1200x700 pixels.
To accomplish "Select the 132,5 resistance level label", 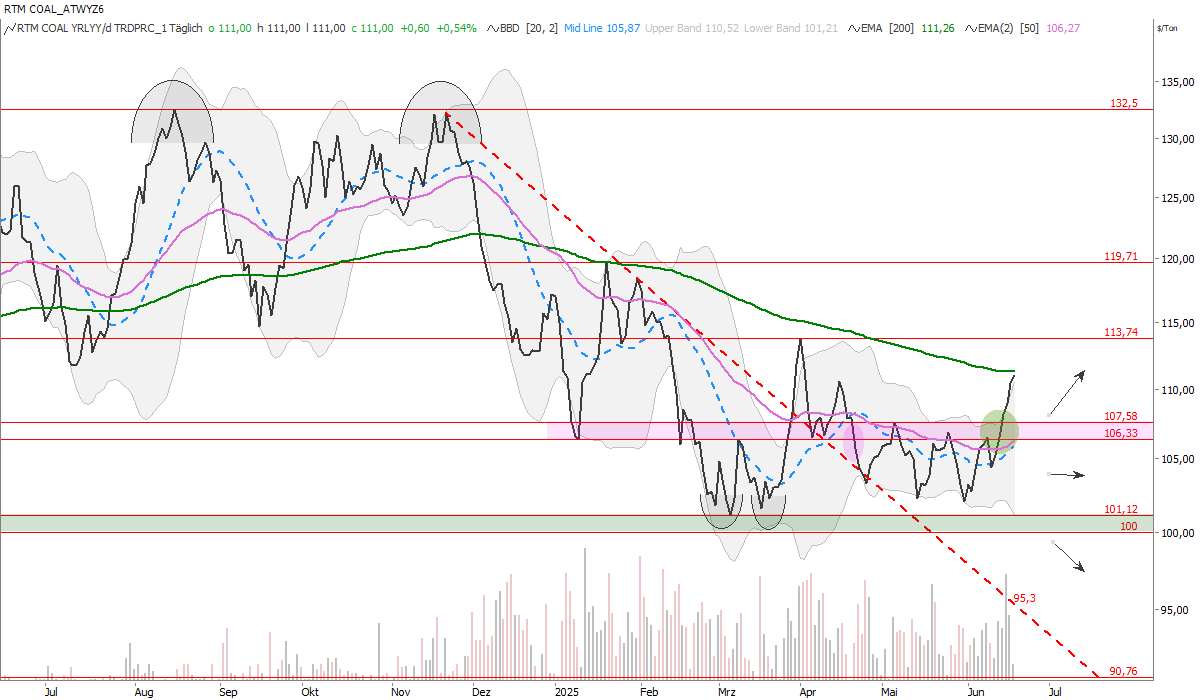I will click(1124, 103).
